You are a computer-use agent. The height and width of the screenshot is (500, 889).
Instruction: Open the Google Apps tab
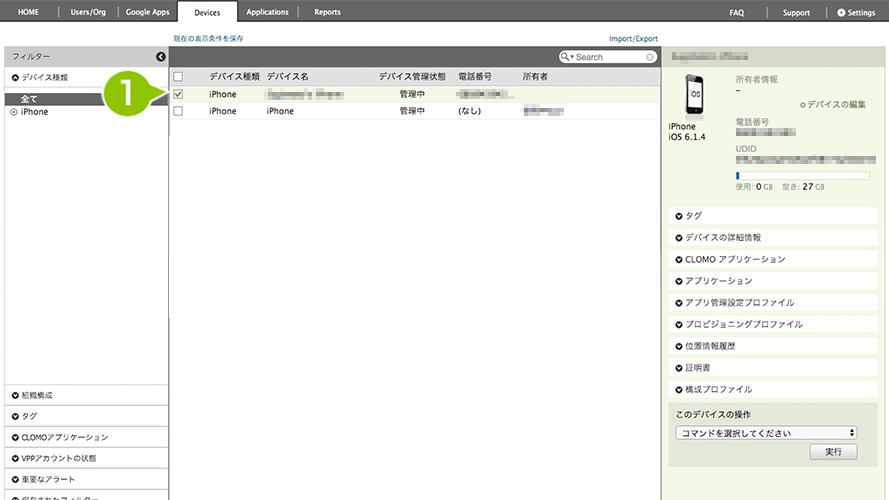pyautogui.click(x=147, y=12)
